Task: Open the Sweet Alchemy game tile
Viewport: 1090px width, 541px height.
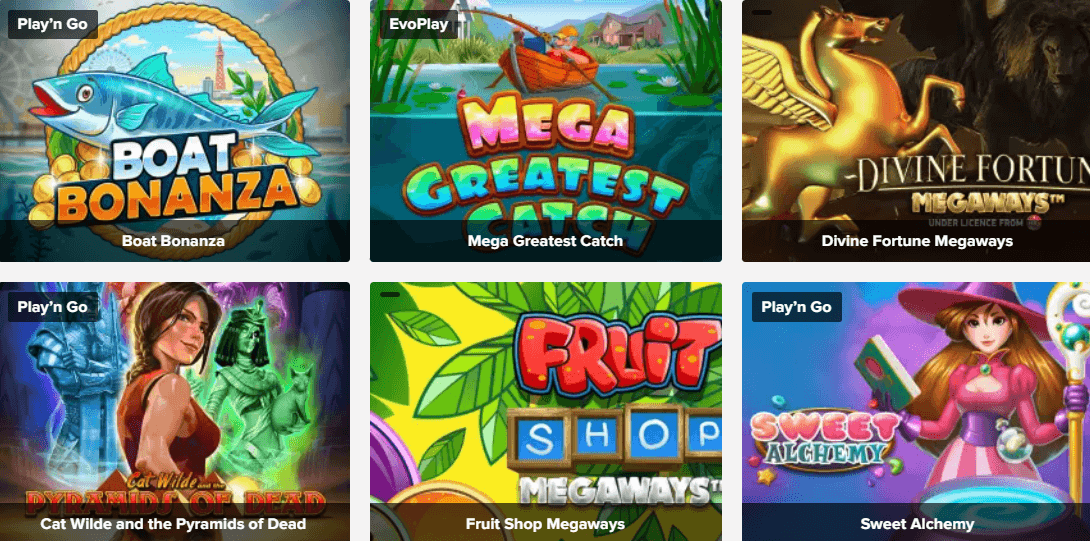Action: (x=916, y=412)
